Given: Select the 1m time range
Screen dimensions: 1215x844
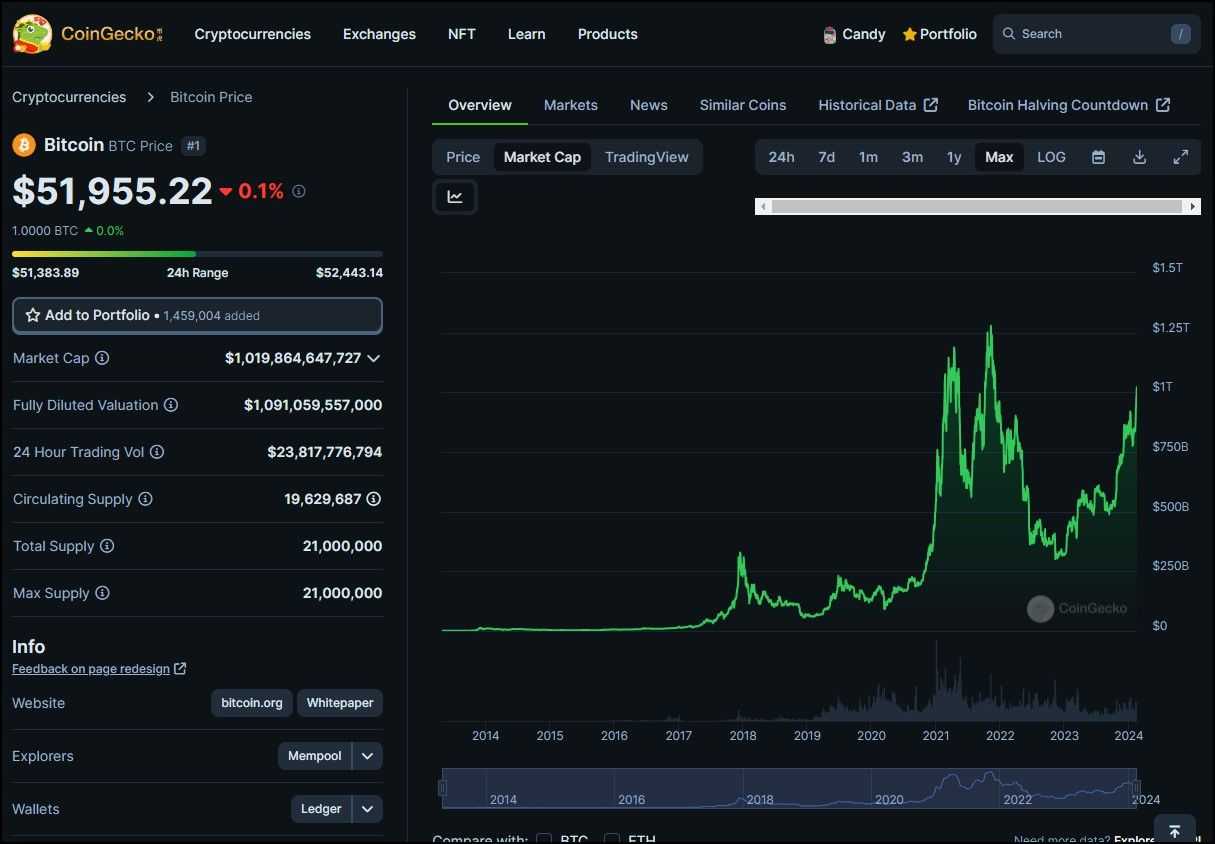Looking at the screenshot, I should (868, 157).
